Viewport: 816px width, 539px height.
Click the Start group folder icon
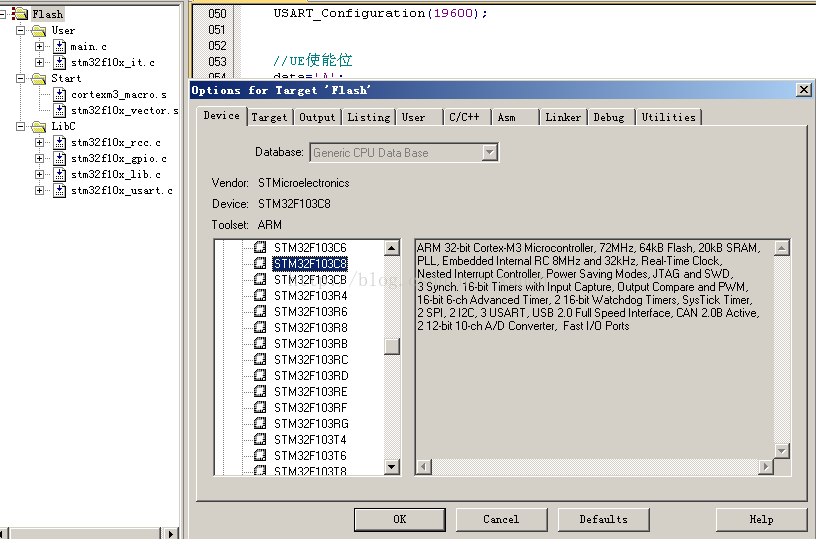pyautogui.click(x=39, y=79)
